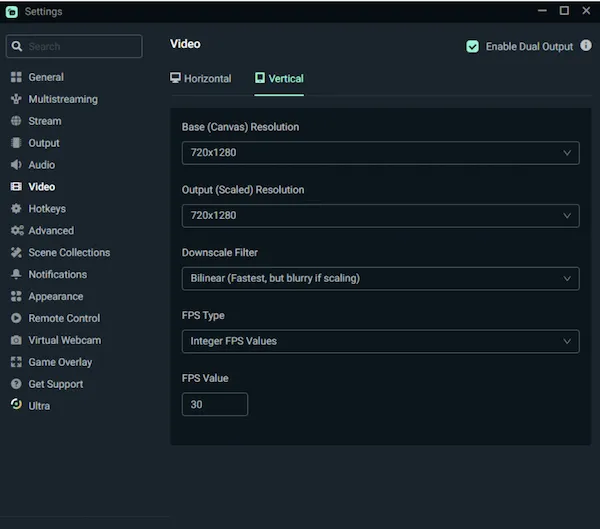The width and height of the screenshot is (600, 529).
Task: Switch to the Horizontal tab
Action: [201, 78]
